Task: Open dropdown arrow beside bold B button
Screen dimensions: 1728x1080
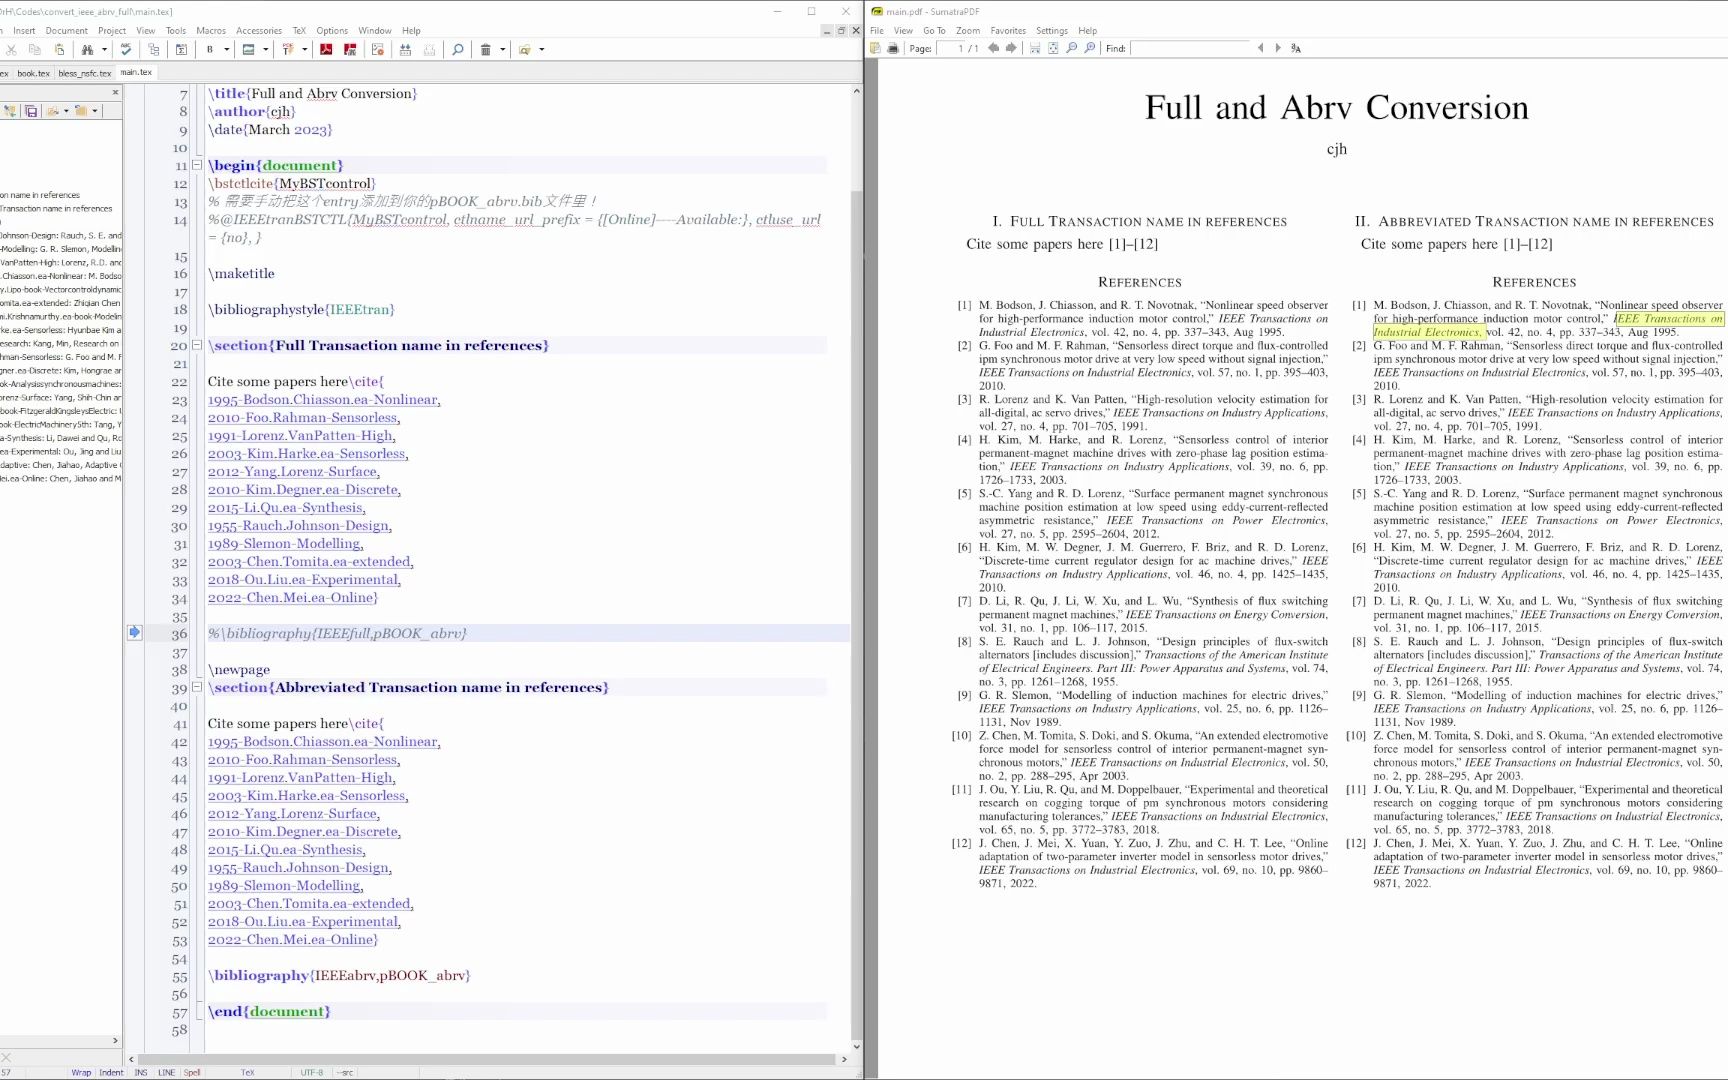Action: pos(227,49)
